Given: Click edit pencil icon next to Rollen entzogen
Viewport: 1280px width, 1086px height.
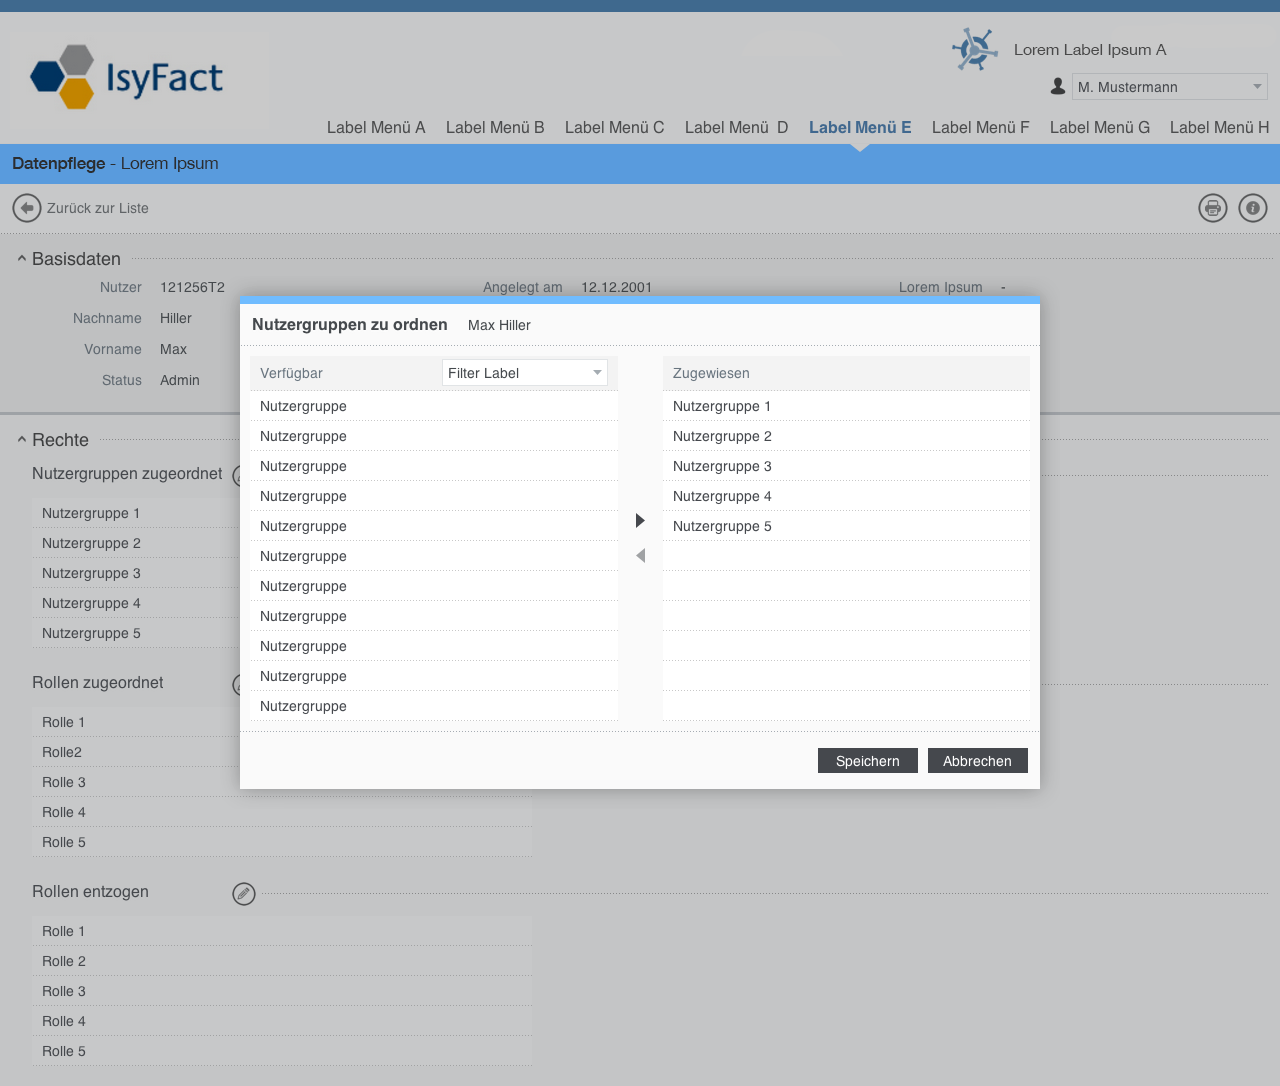Looking at the screenshot, I should pyautogui.click(x=244, y=894).
